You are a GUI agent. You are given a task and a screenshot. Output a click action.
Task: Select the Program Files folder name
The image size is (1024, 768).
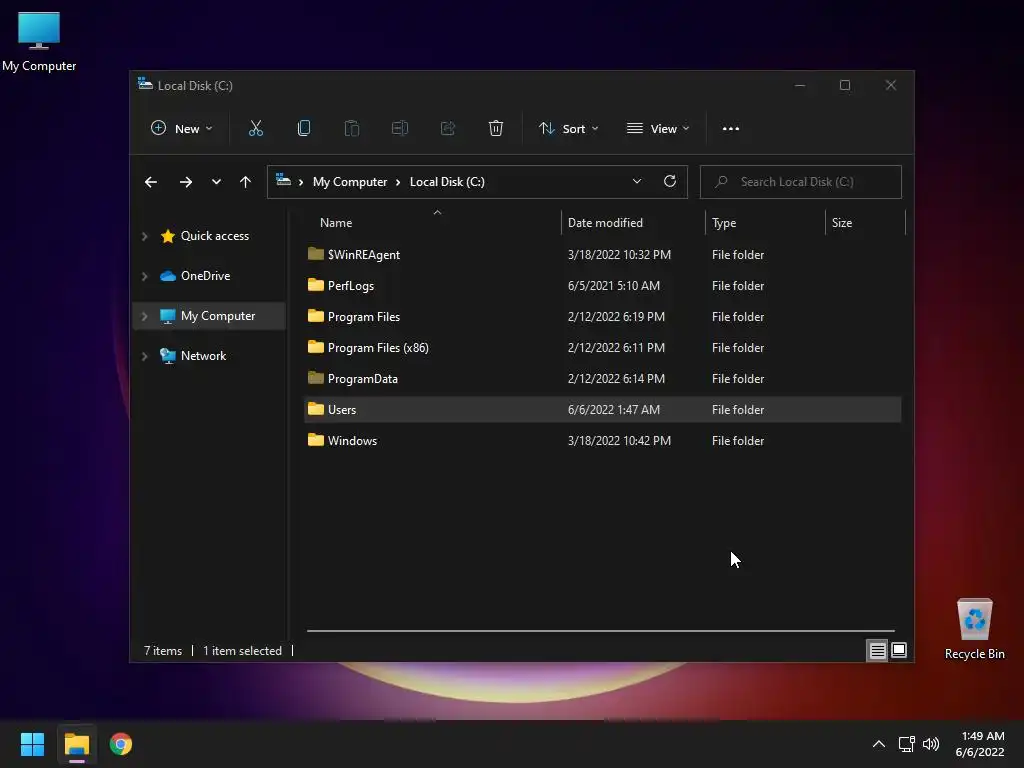(364, 317)
